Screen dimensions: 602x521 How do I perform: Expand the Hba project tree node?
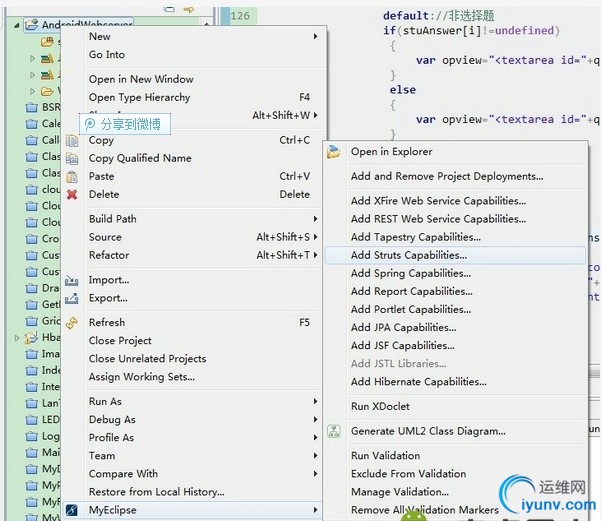pyautogui.click(x=17, y=338)
